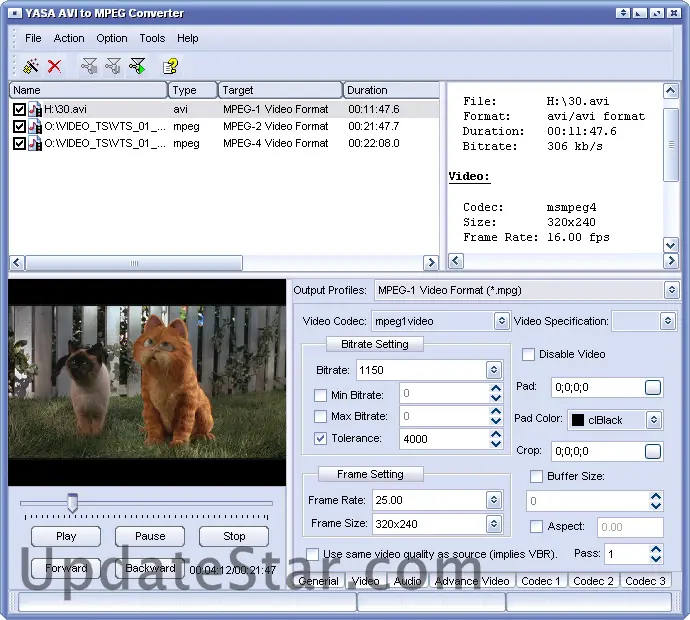
Task: Open help via the yellow question mark icon
Action: click(x=170, y=66)
